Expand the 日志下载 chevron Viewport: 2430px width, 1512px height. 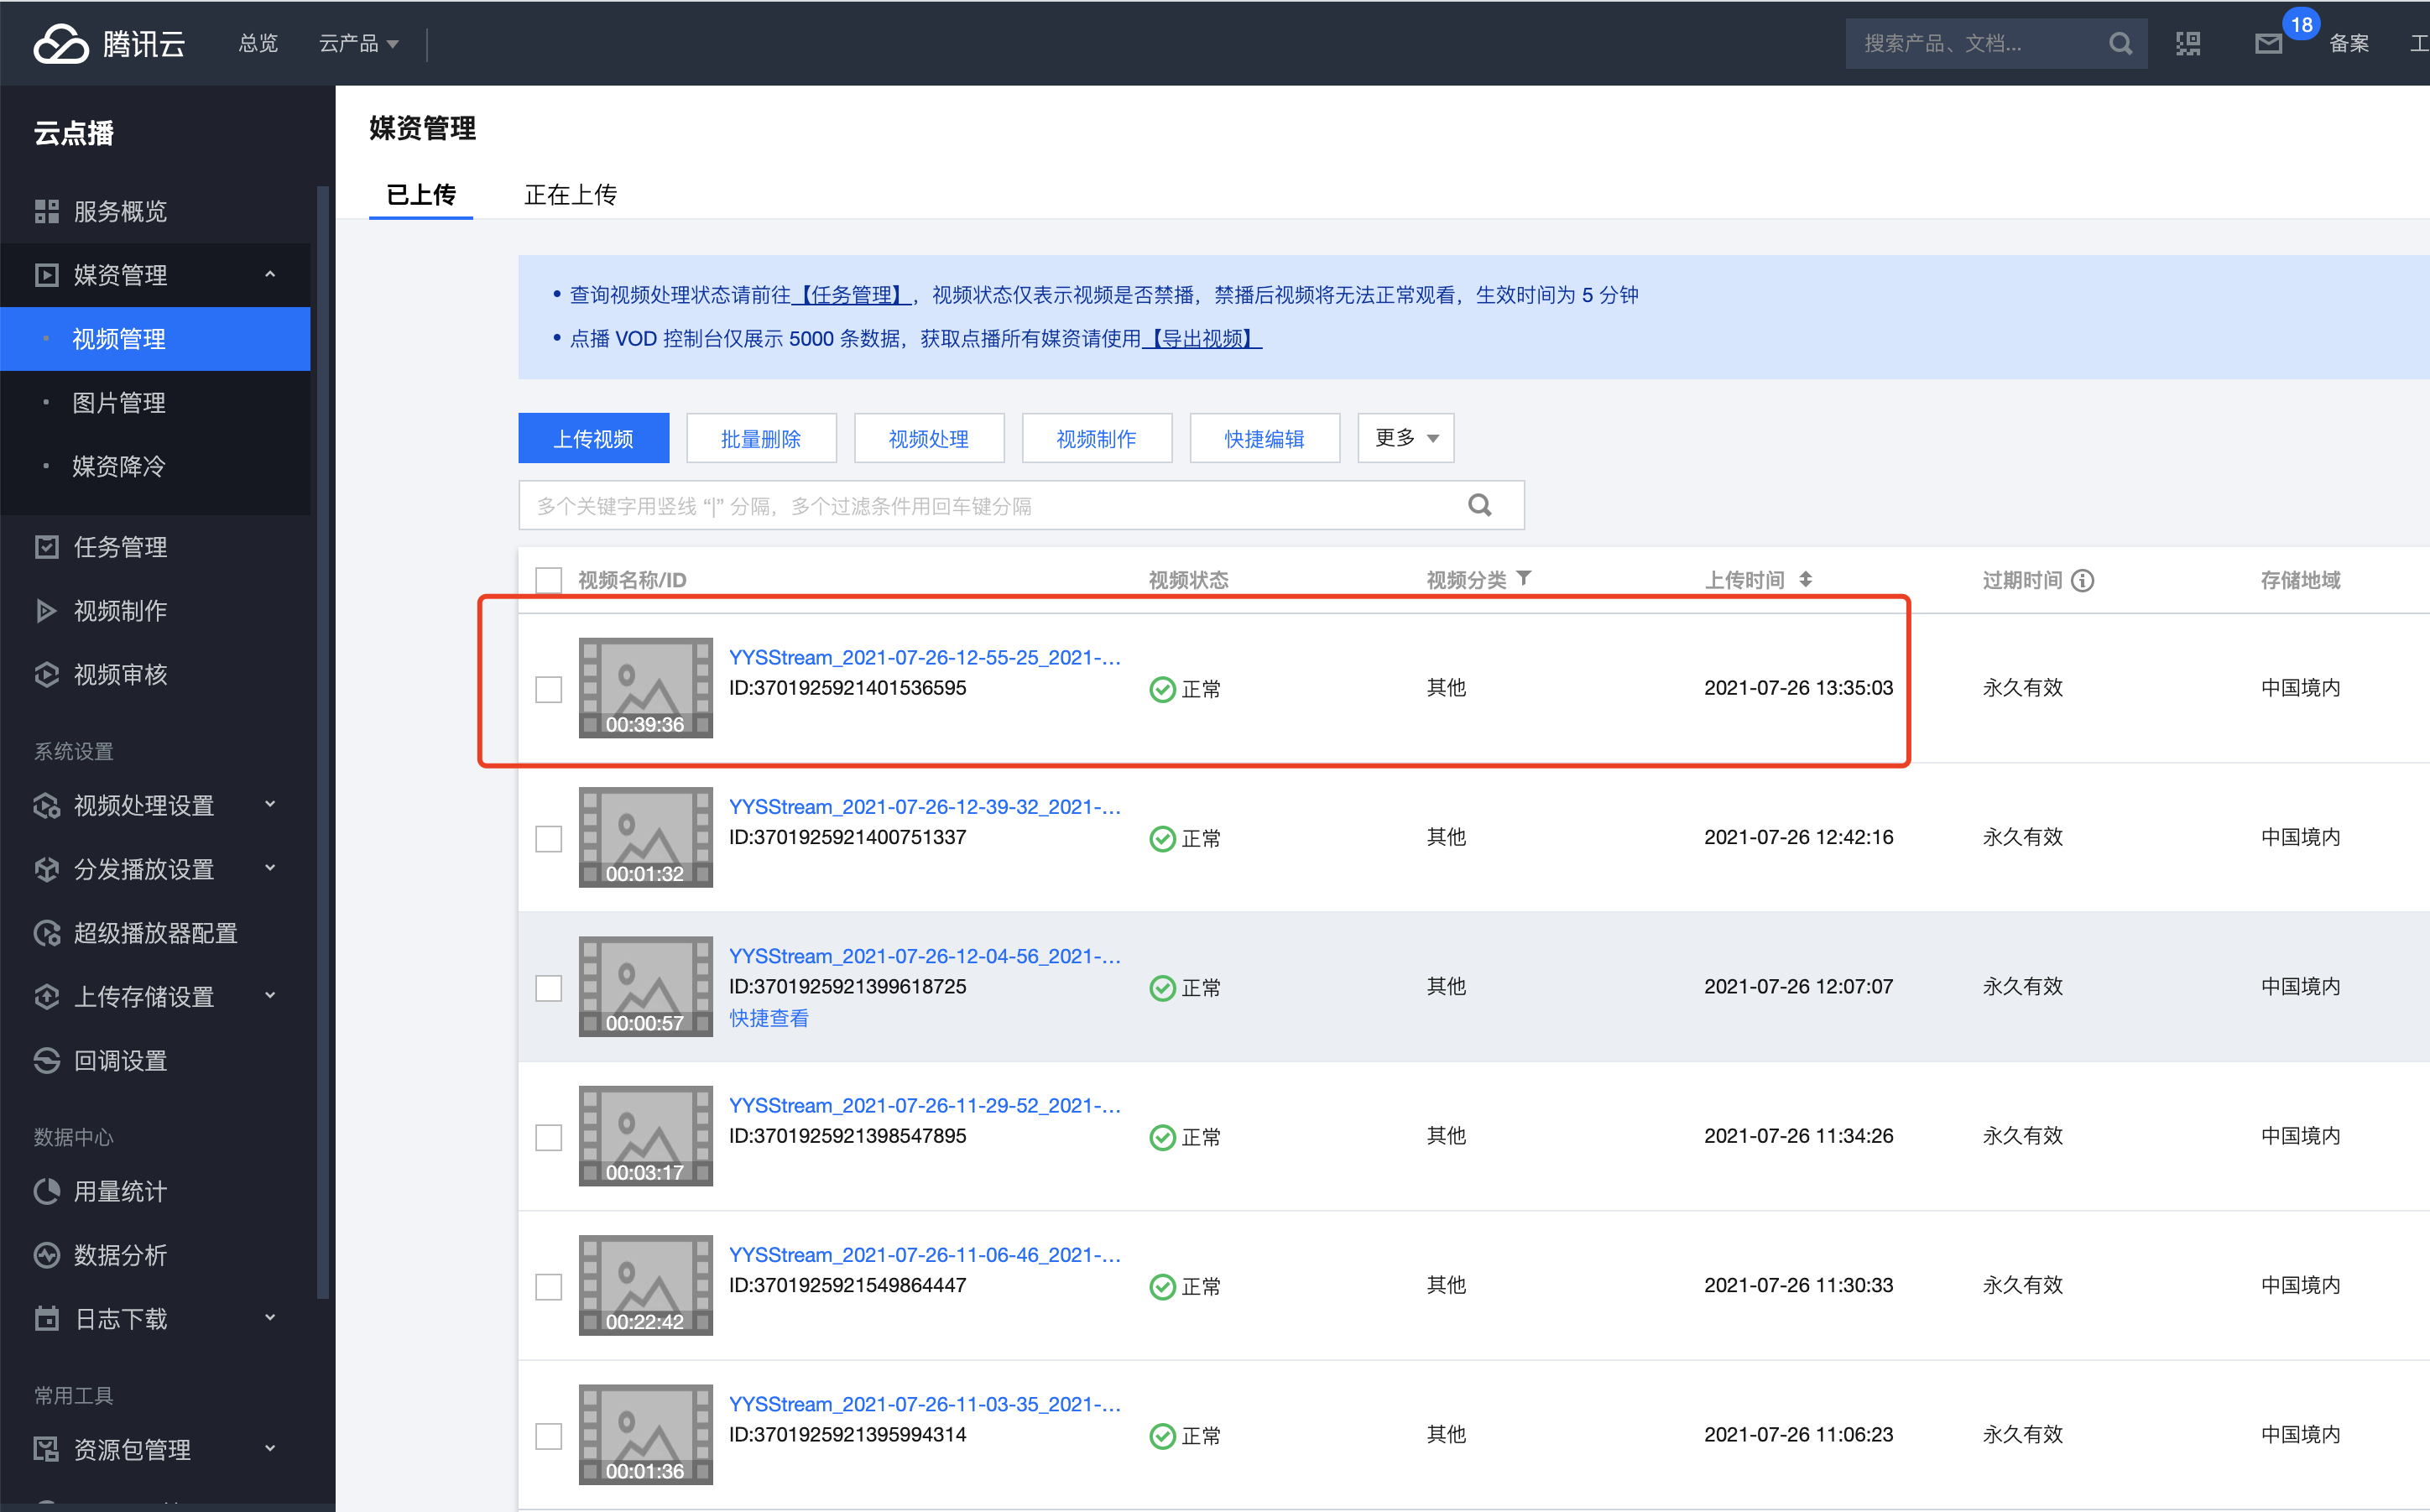point(270,1318)
